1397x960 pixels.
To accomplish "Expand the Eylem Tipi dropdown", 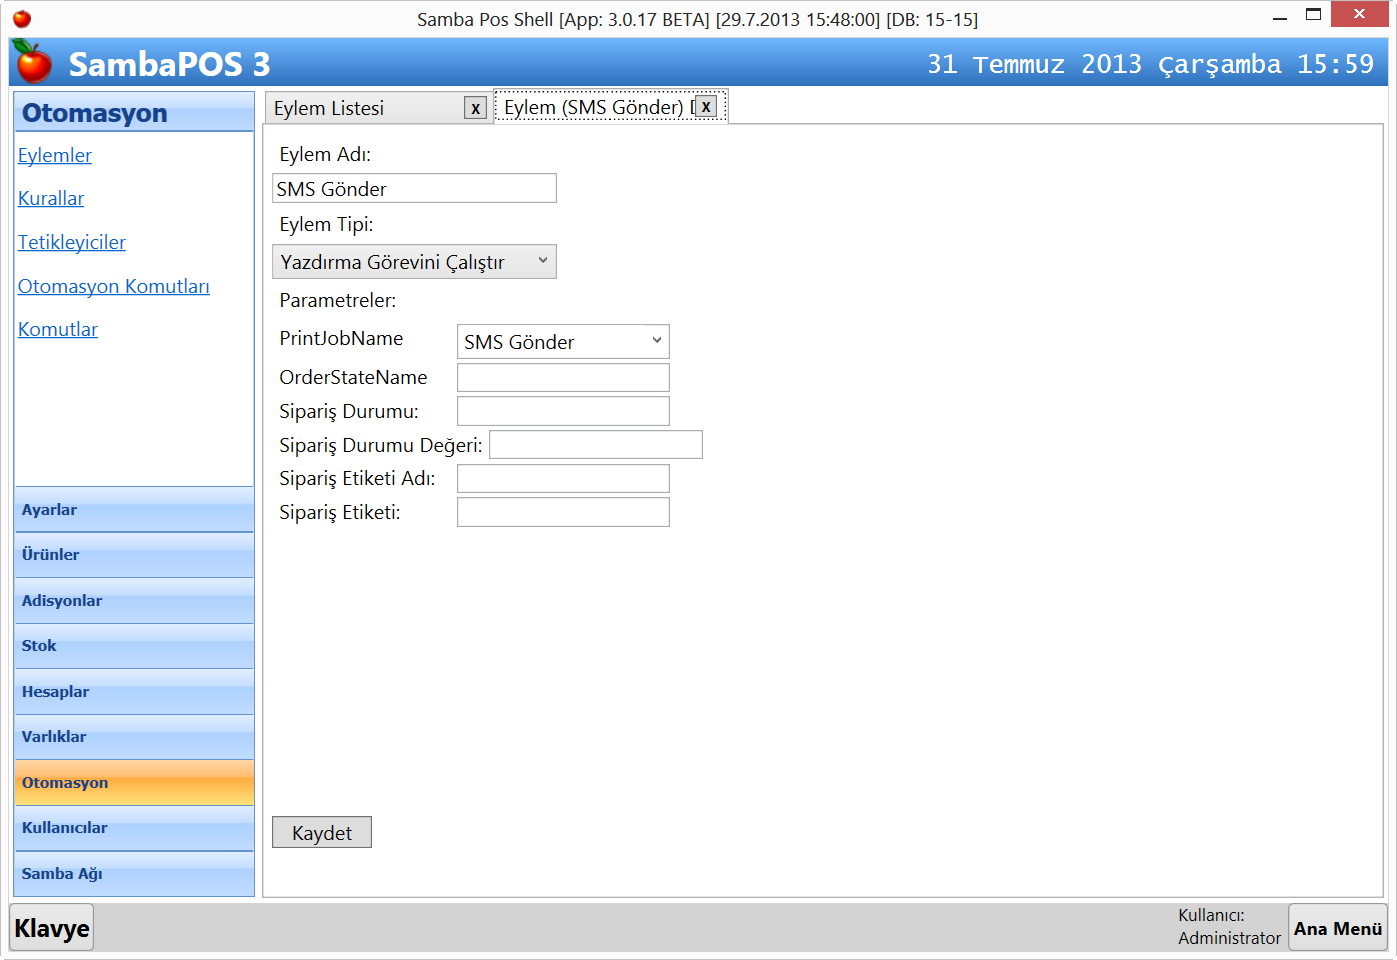I will tap(414, 262).
